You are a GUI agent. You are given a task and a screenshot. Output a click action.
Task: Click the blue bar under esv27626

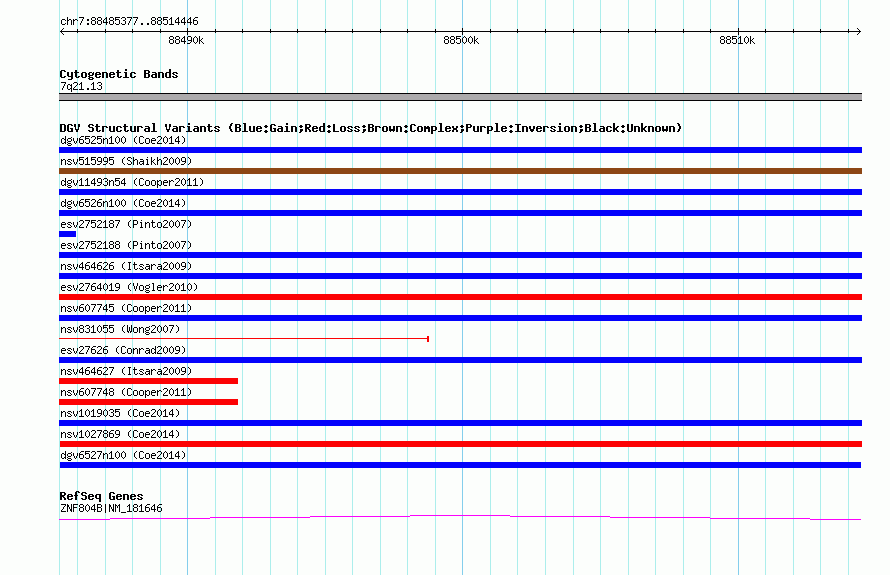460,360
